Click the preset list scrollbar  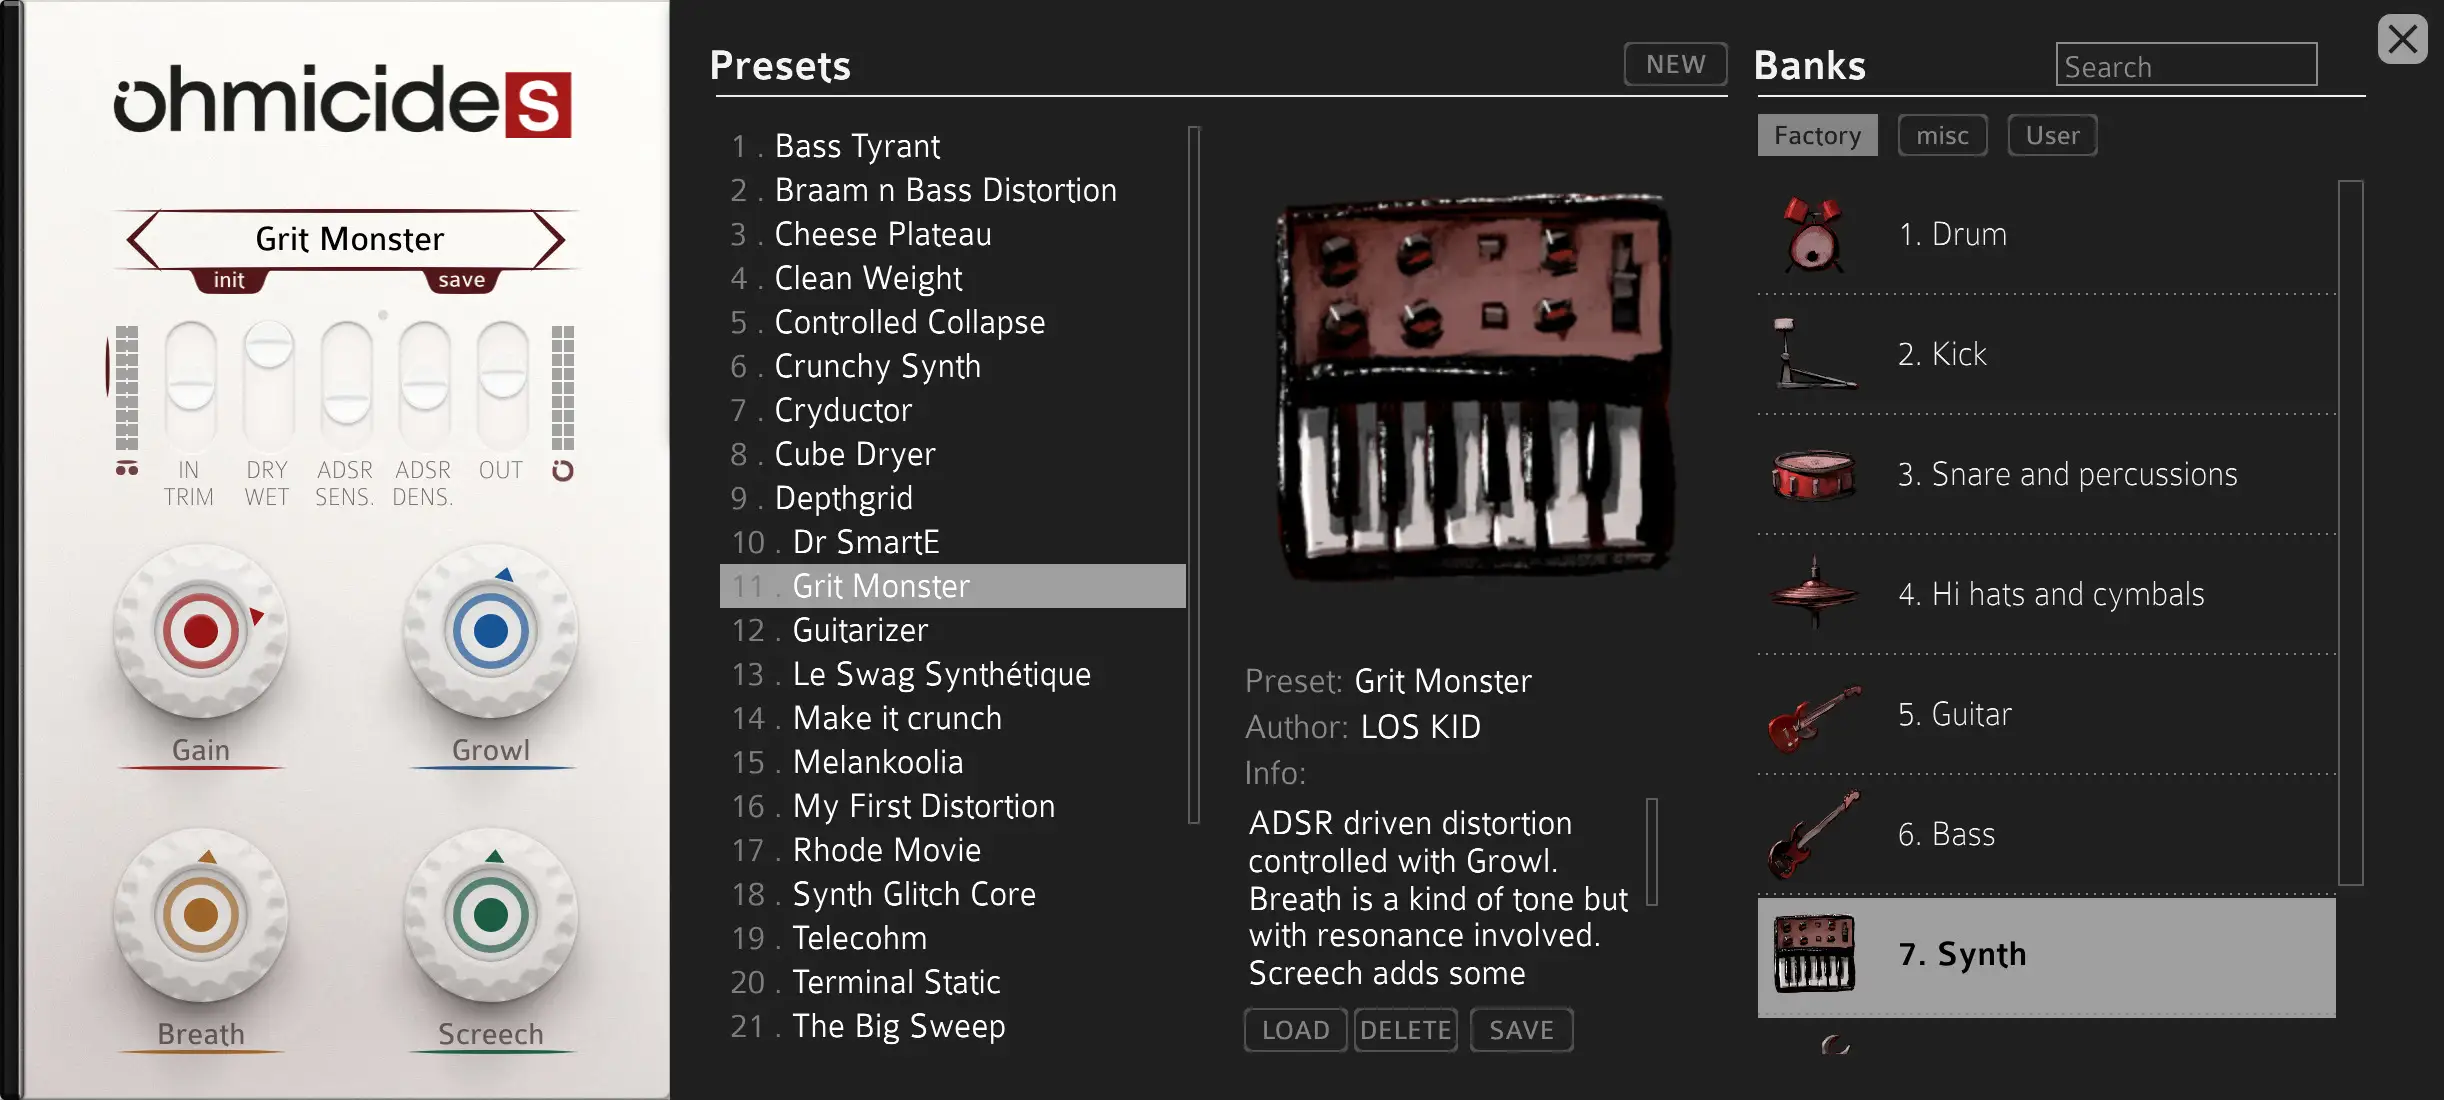(x=1194, y=475)
